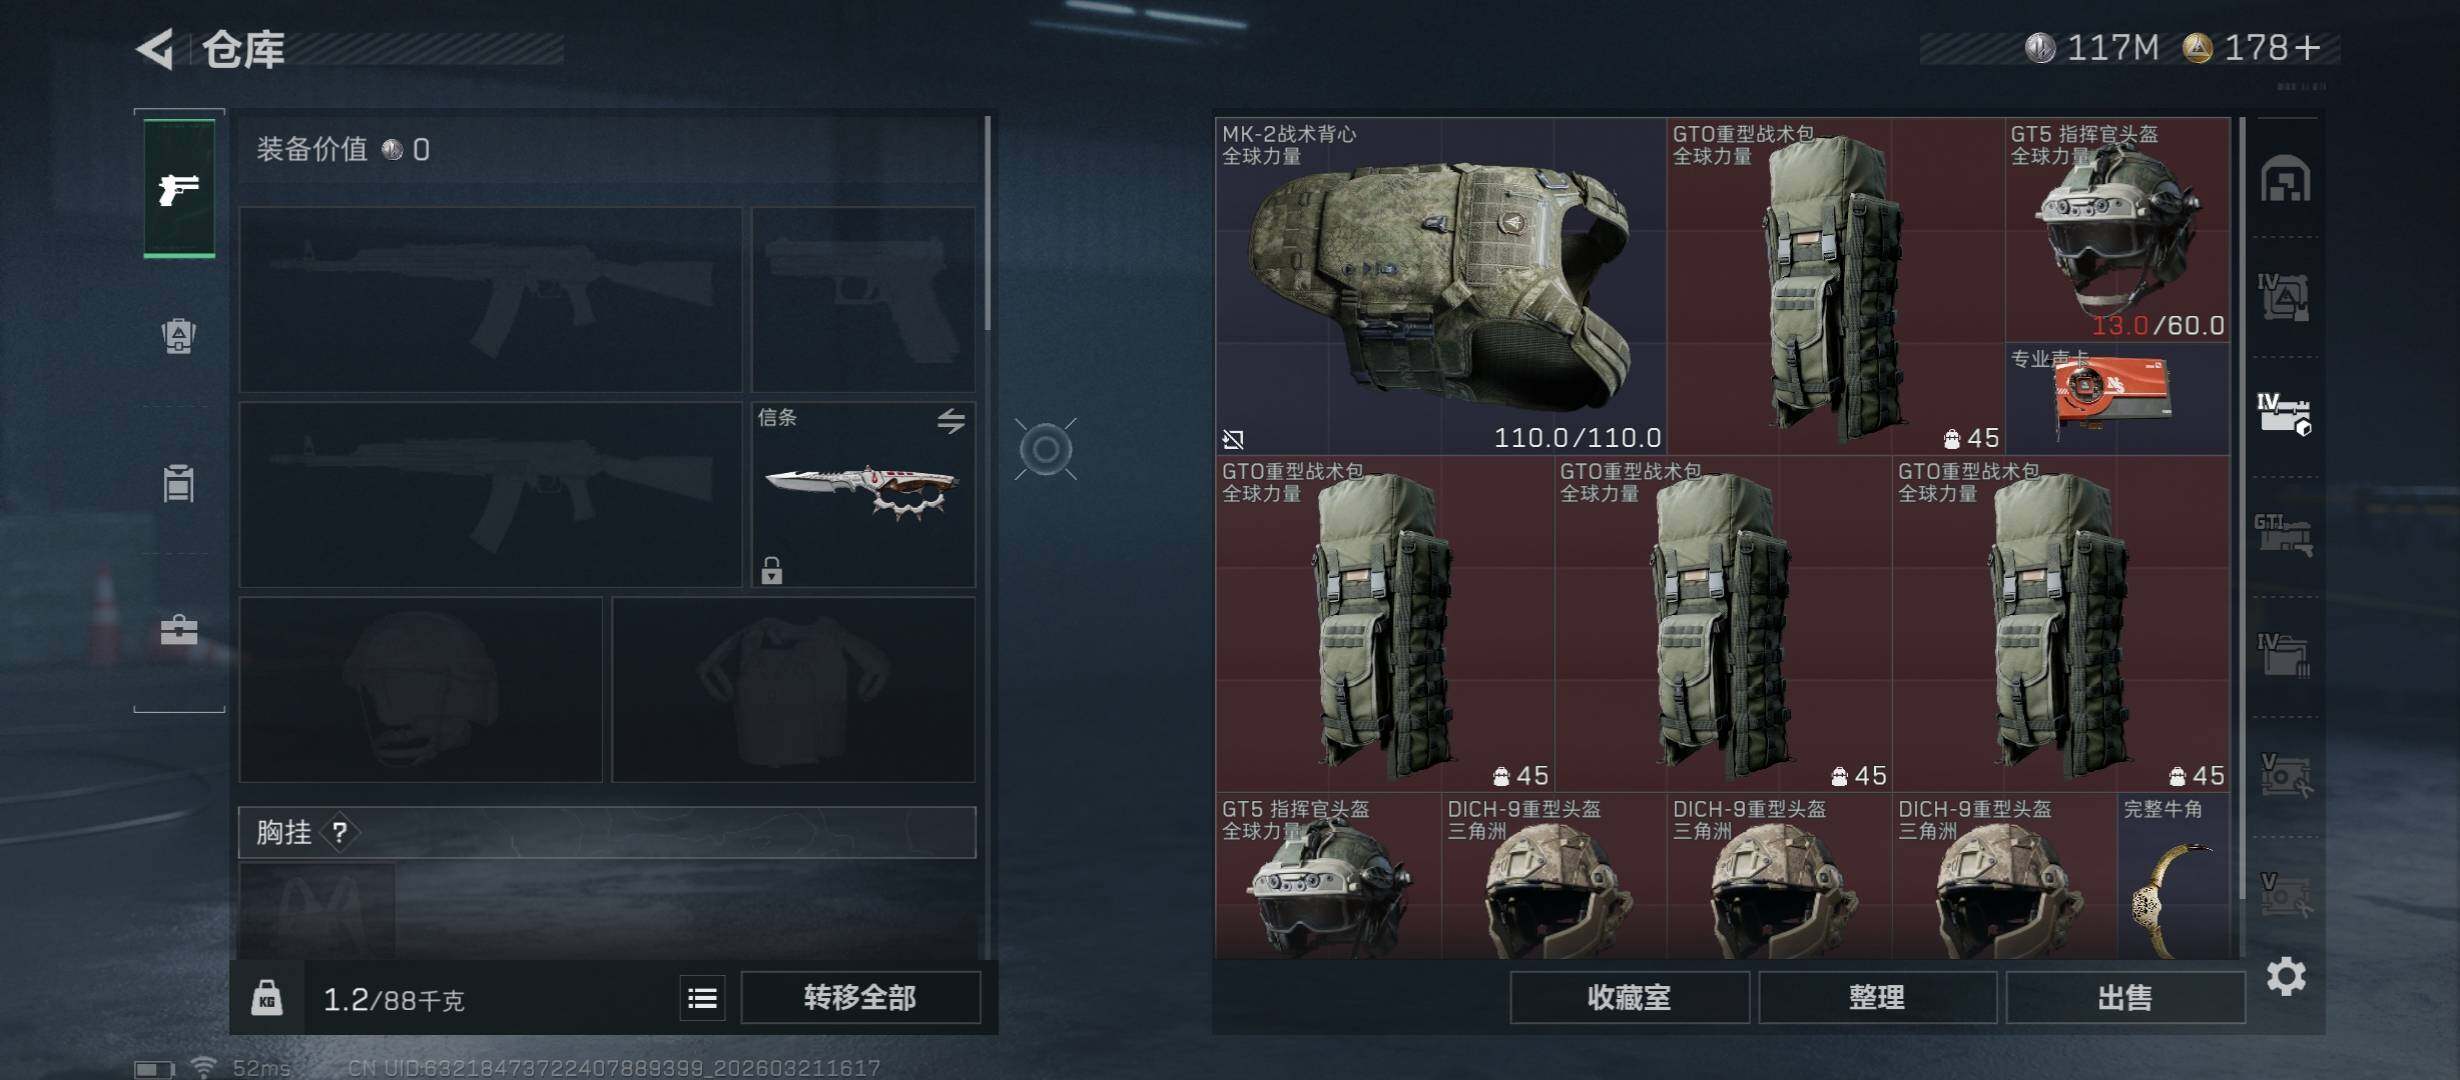Open the backpack category in left sidebar

(x=179, y=335)
